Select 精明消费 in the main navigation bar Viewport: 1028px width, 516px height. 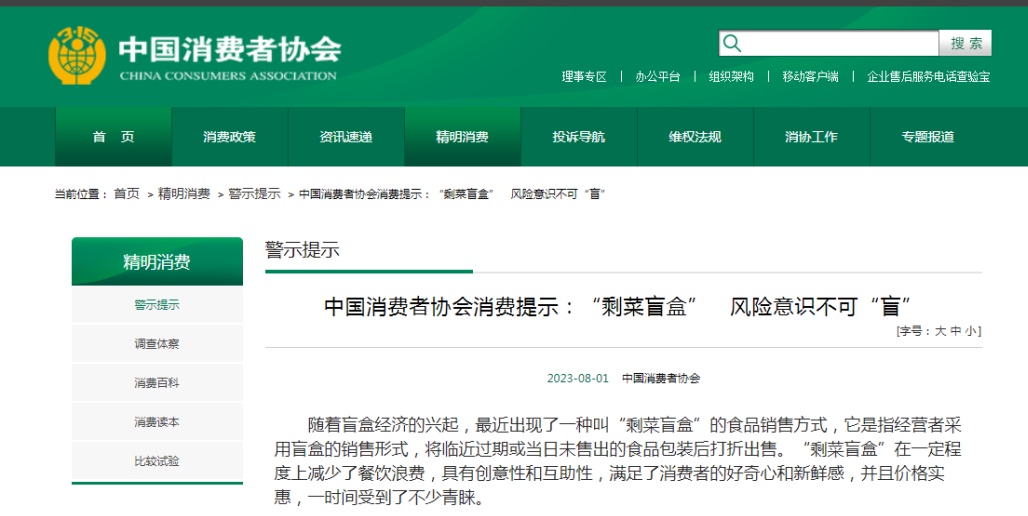point(462,136)
